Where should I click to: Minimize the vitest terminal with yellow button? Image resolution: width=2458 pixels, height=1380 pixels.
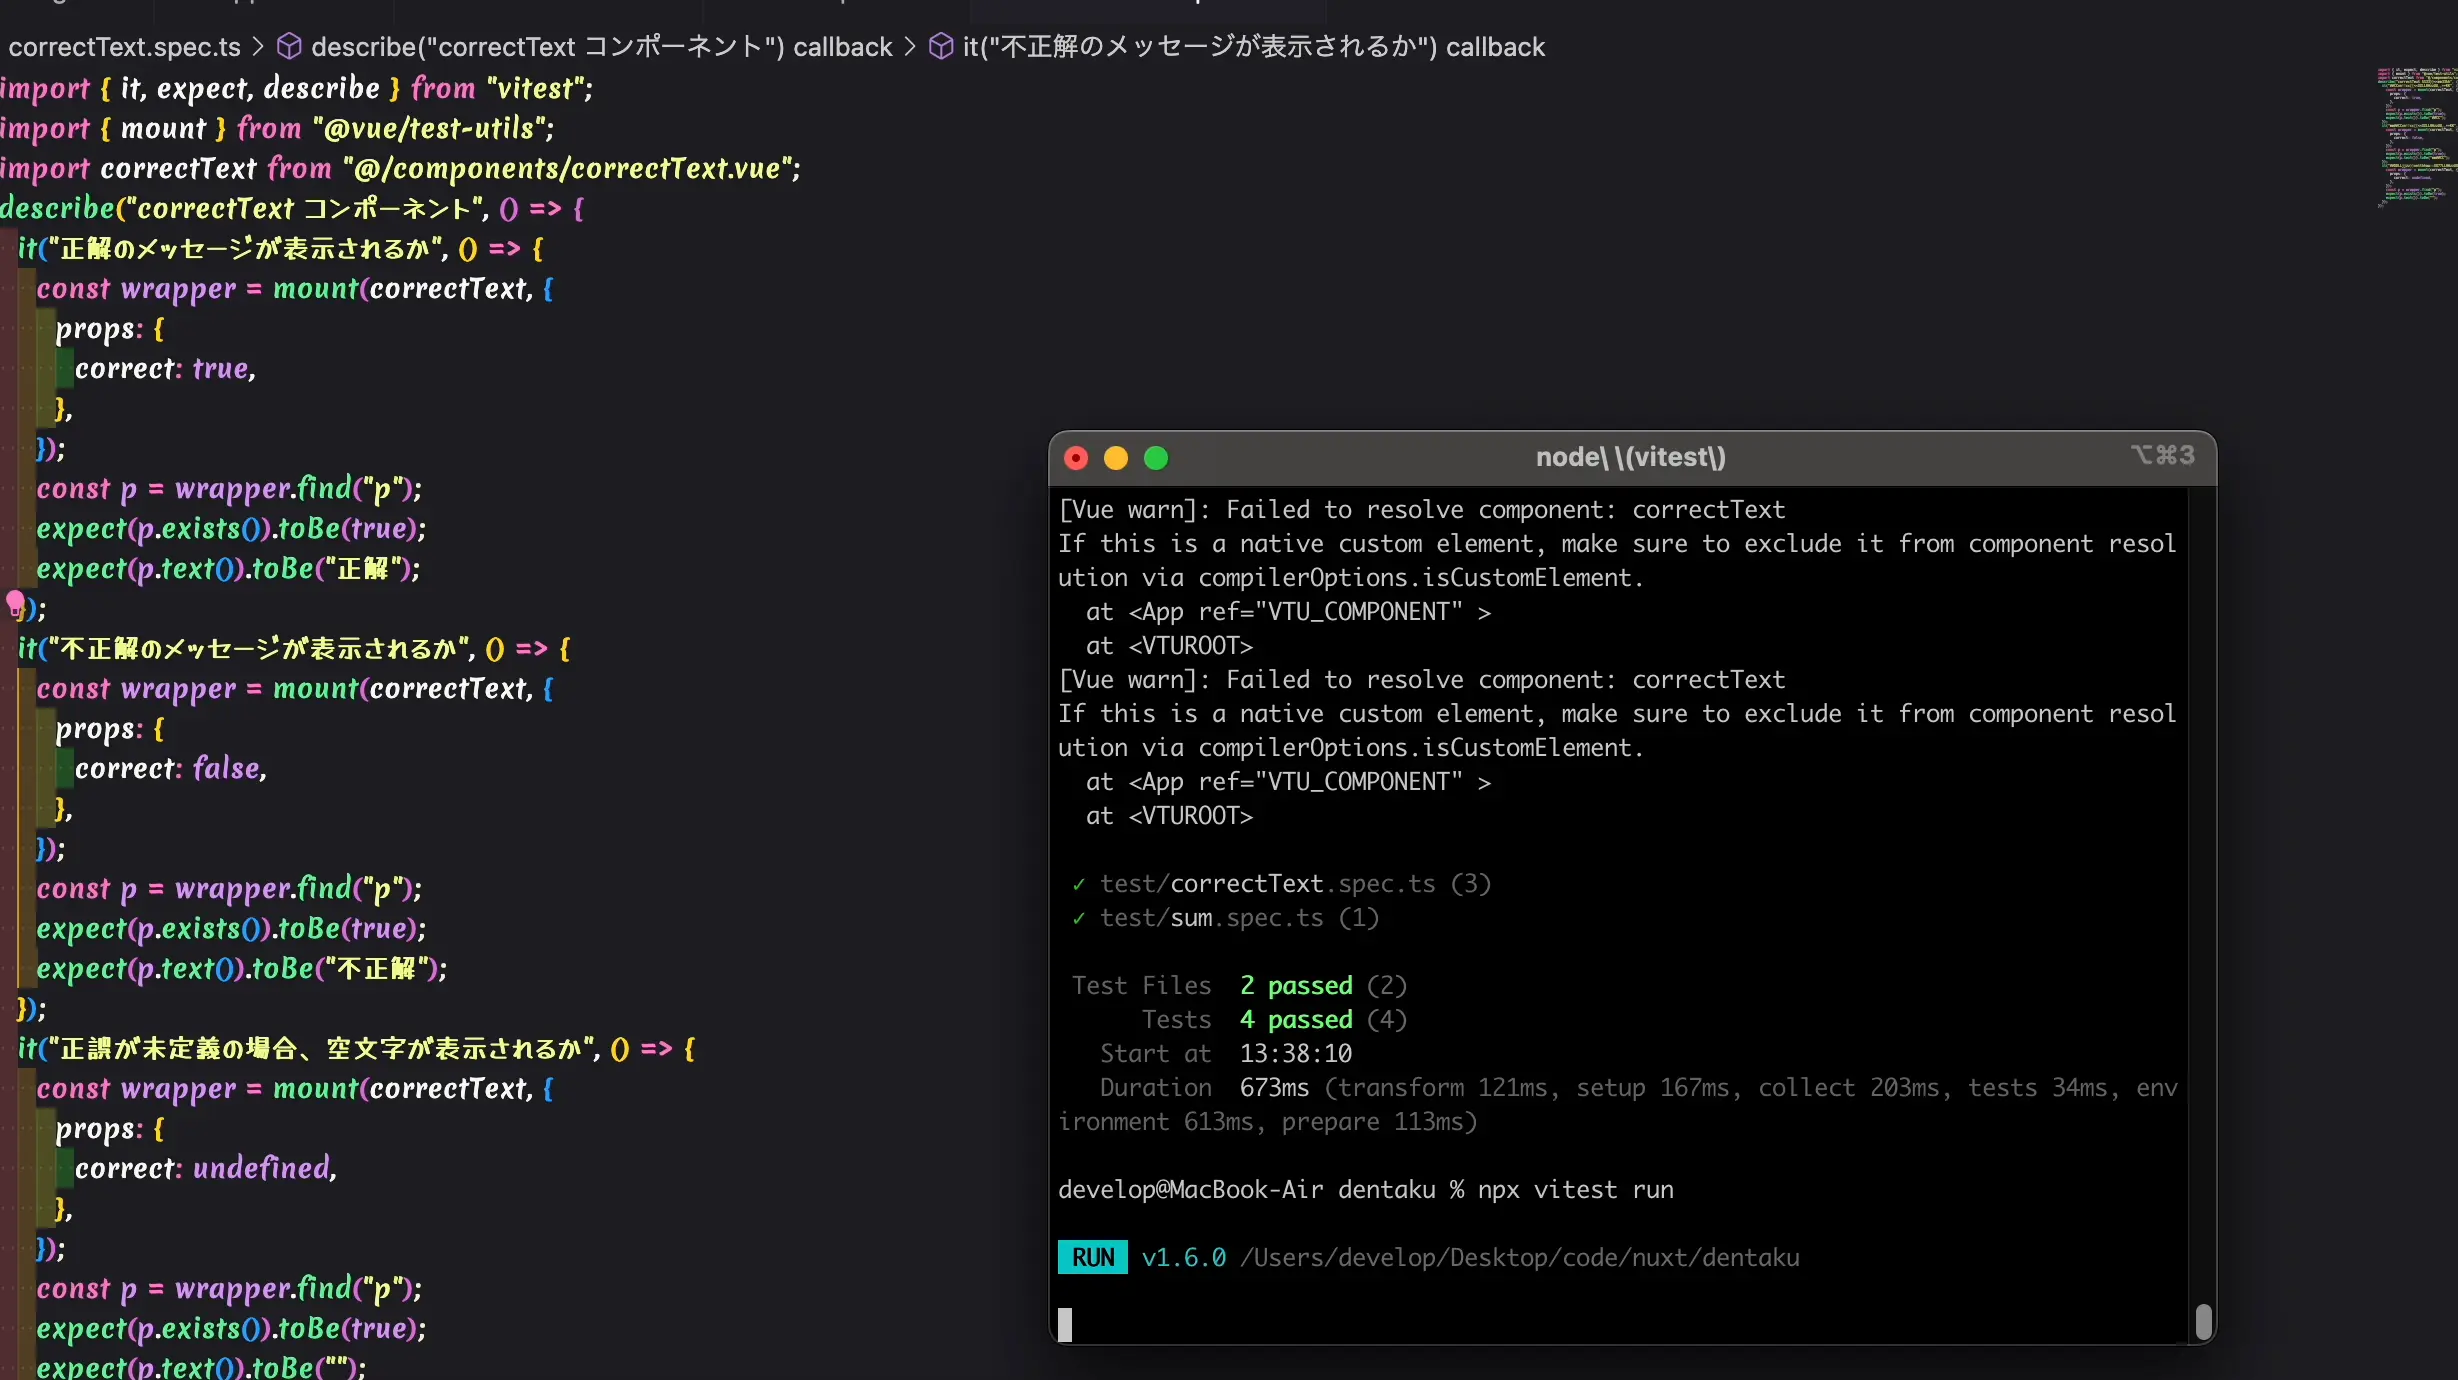coord(1116,458)
